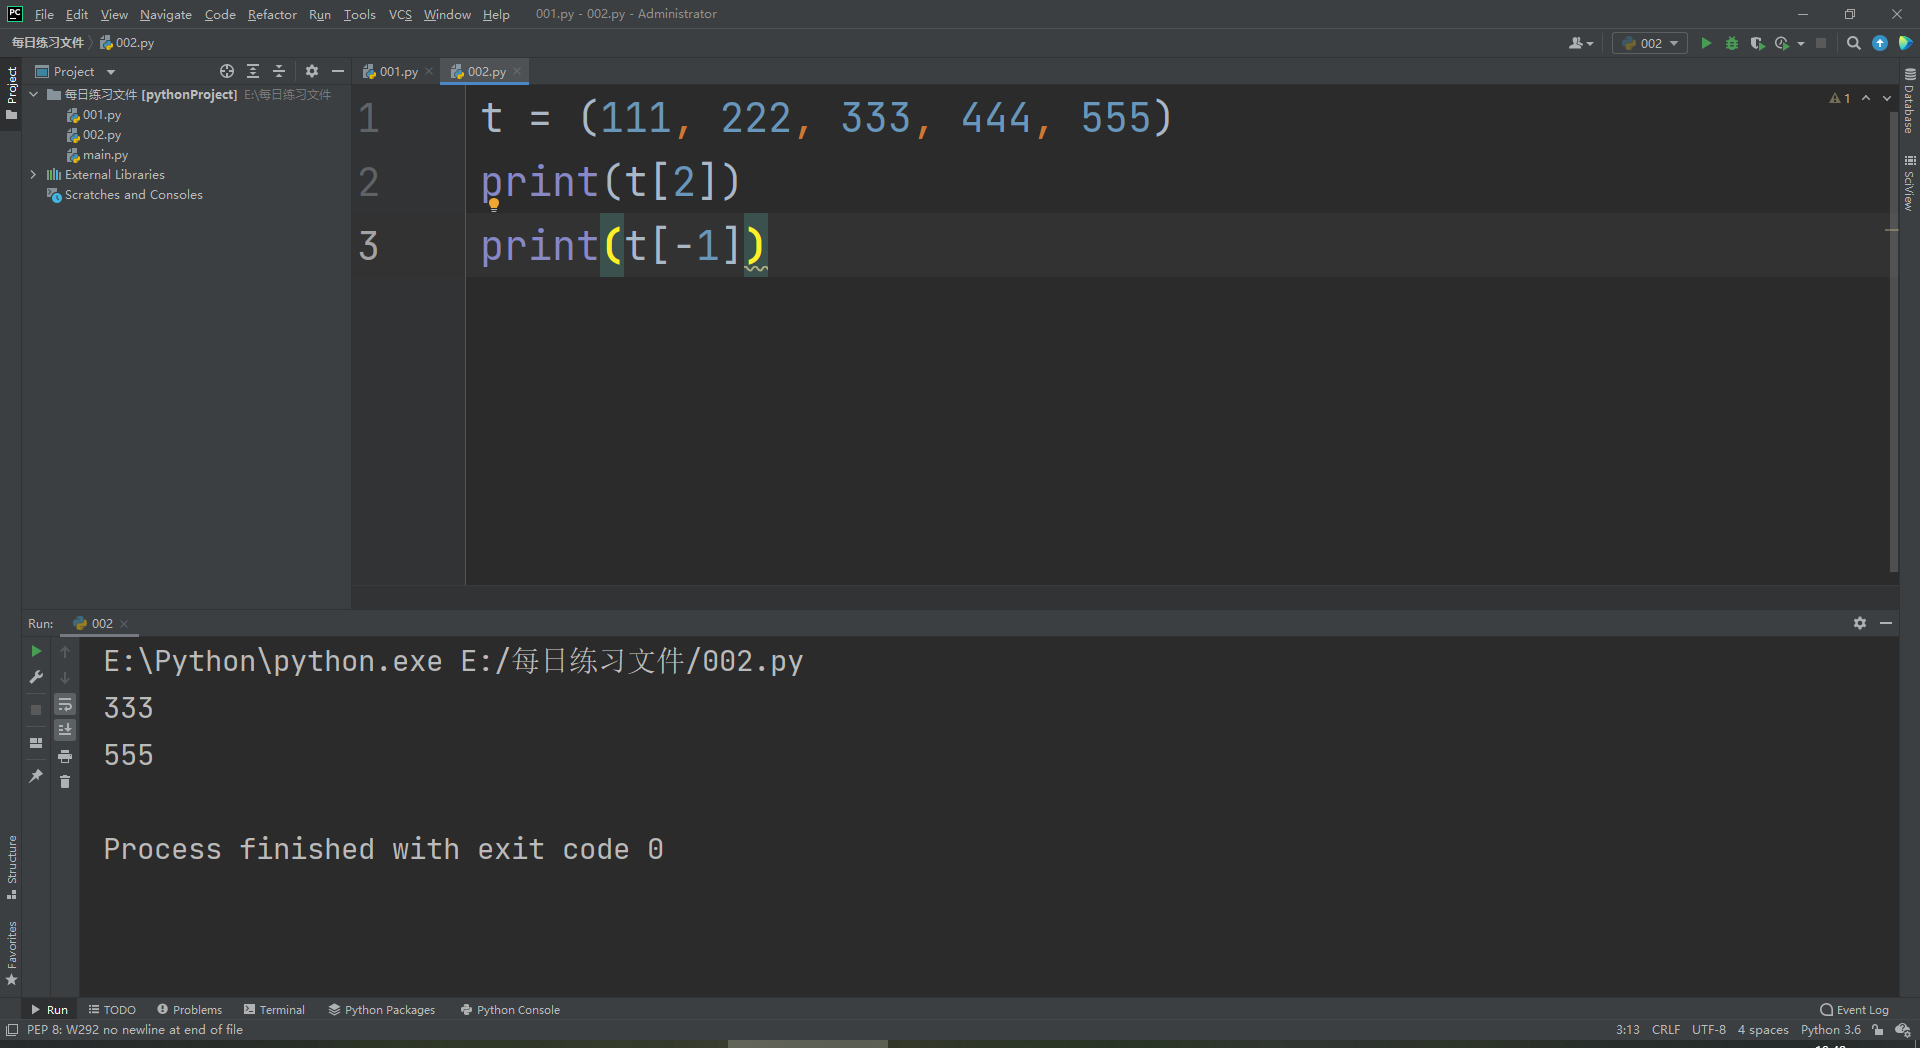Select 001.py in project tree
The height and width of the screenshot is (1048, 1920).
[102, 114]
